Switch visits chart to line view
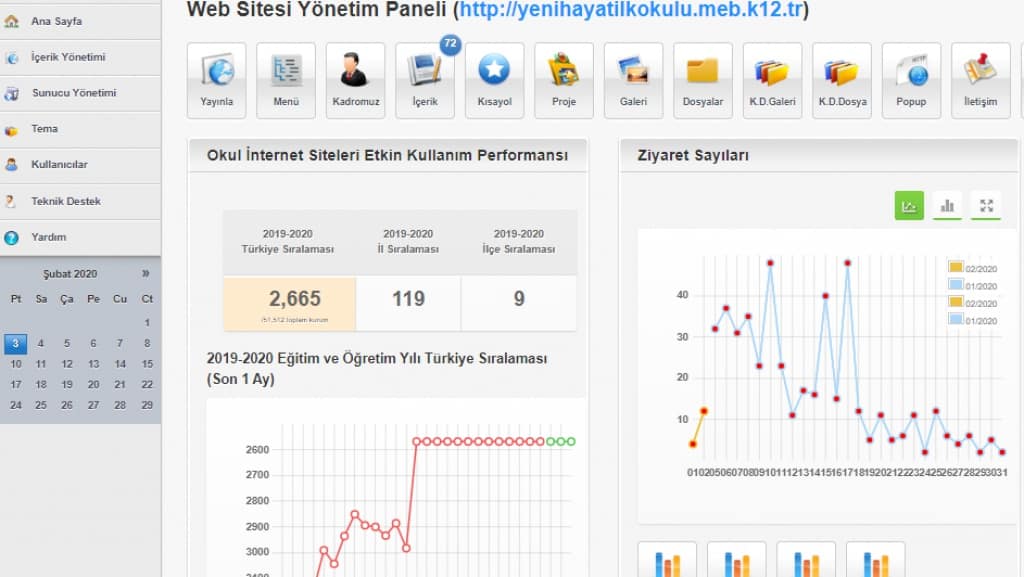1024x577 pixels. pyautogui.click(x=909, y=206)
